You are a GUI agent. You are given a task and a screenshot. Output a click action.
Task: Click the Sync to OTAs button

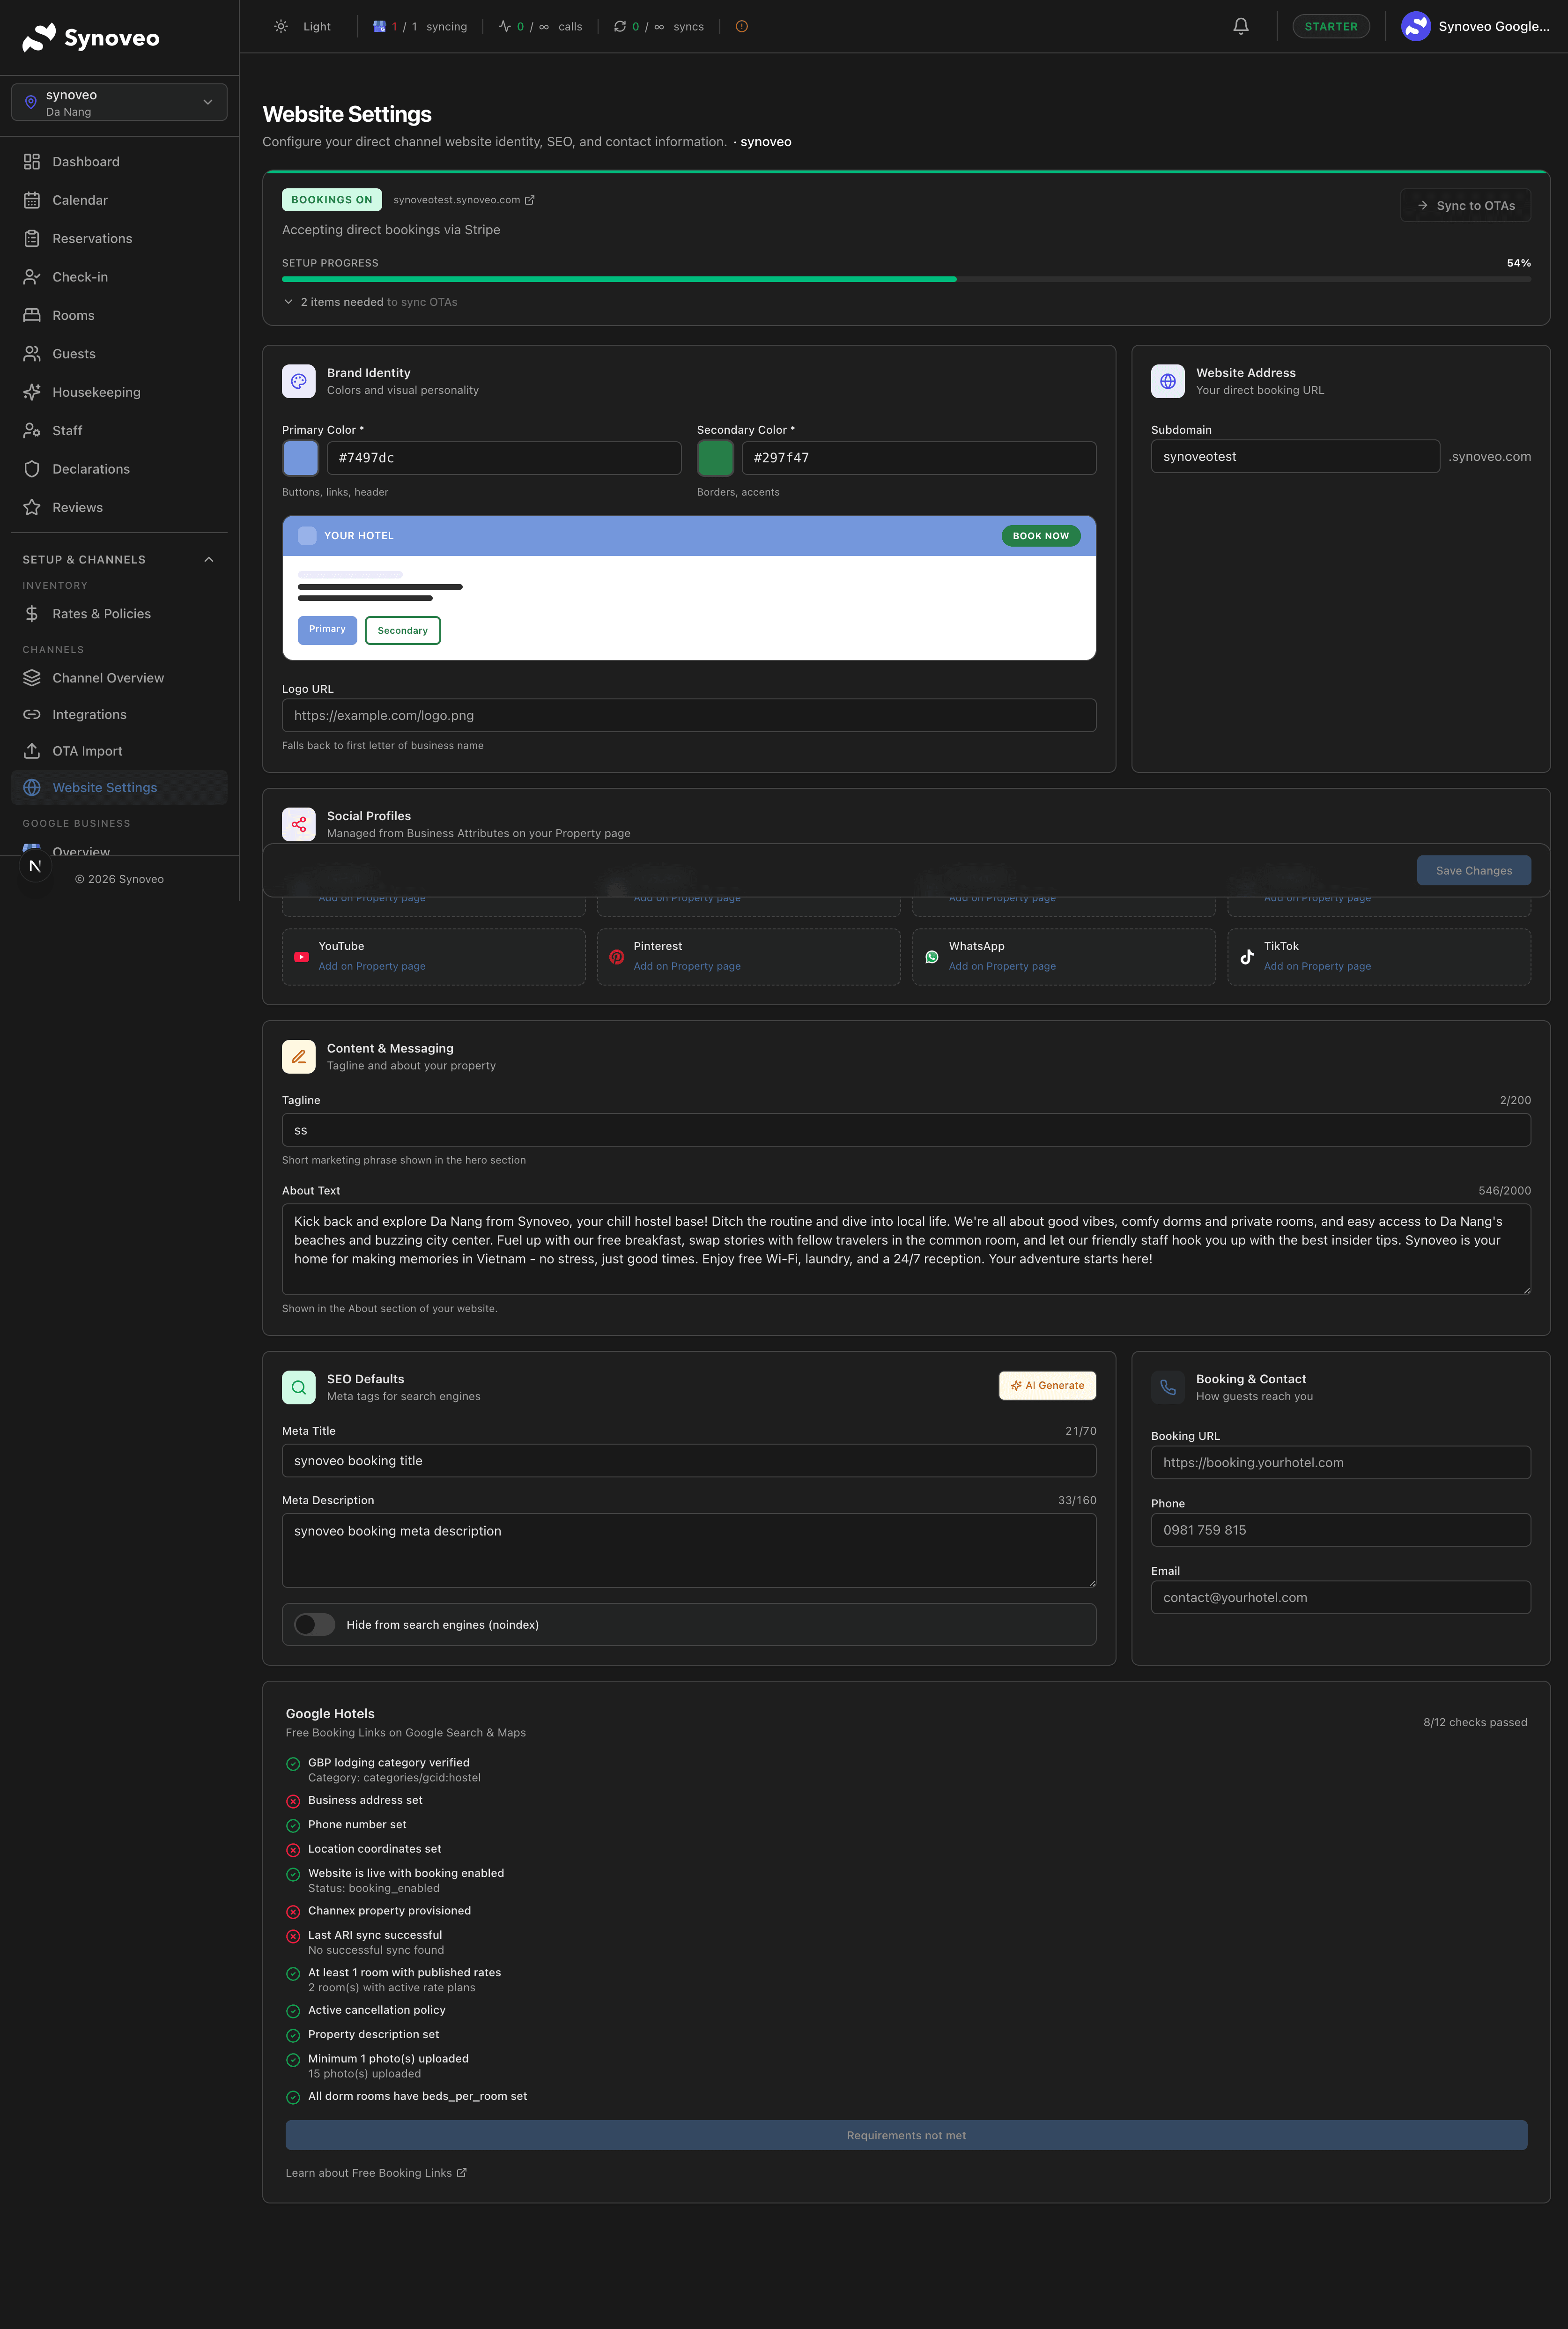(x=1465, y=204)
